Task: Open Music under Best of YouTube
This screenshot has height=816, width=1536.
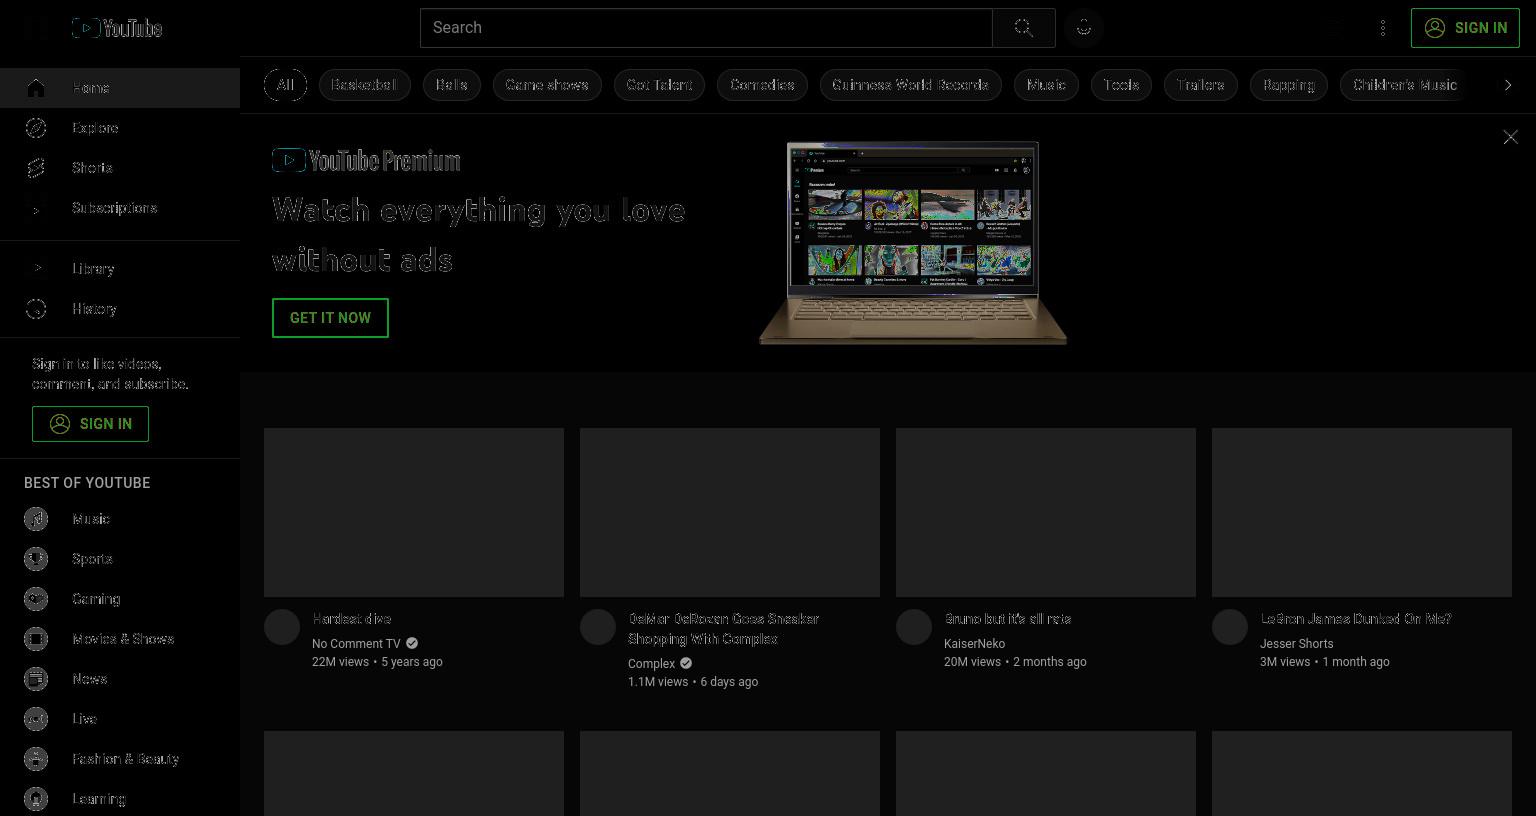Action: (x=120, y=519)
